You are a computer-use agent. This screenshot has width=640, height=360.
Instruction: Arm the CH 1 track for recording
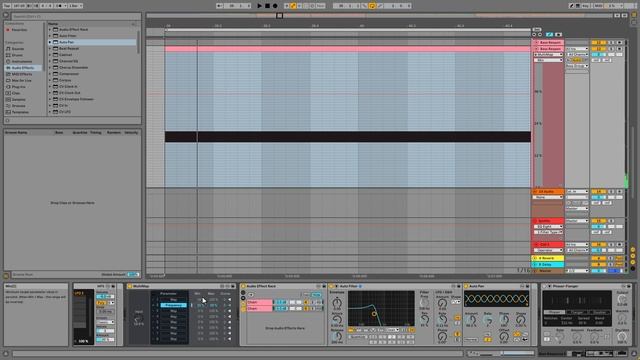619,244
